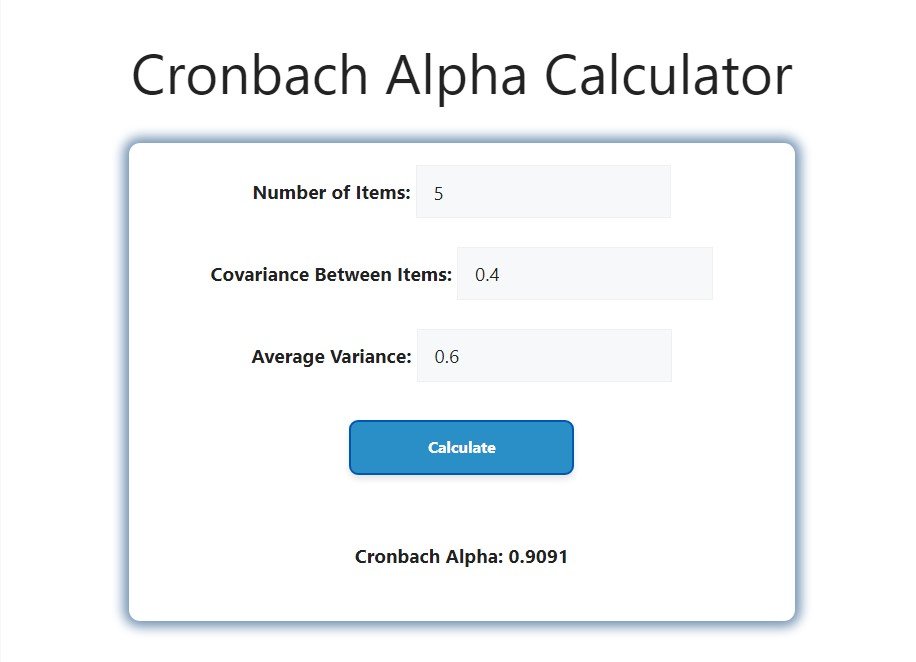The width and height of the screenshot is (916, 662).
Task: Click the Covariance Between Items input field
Action: (x=584, y=273)
